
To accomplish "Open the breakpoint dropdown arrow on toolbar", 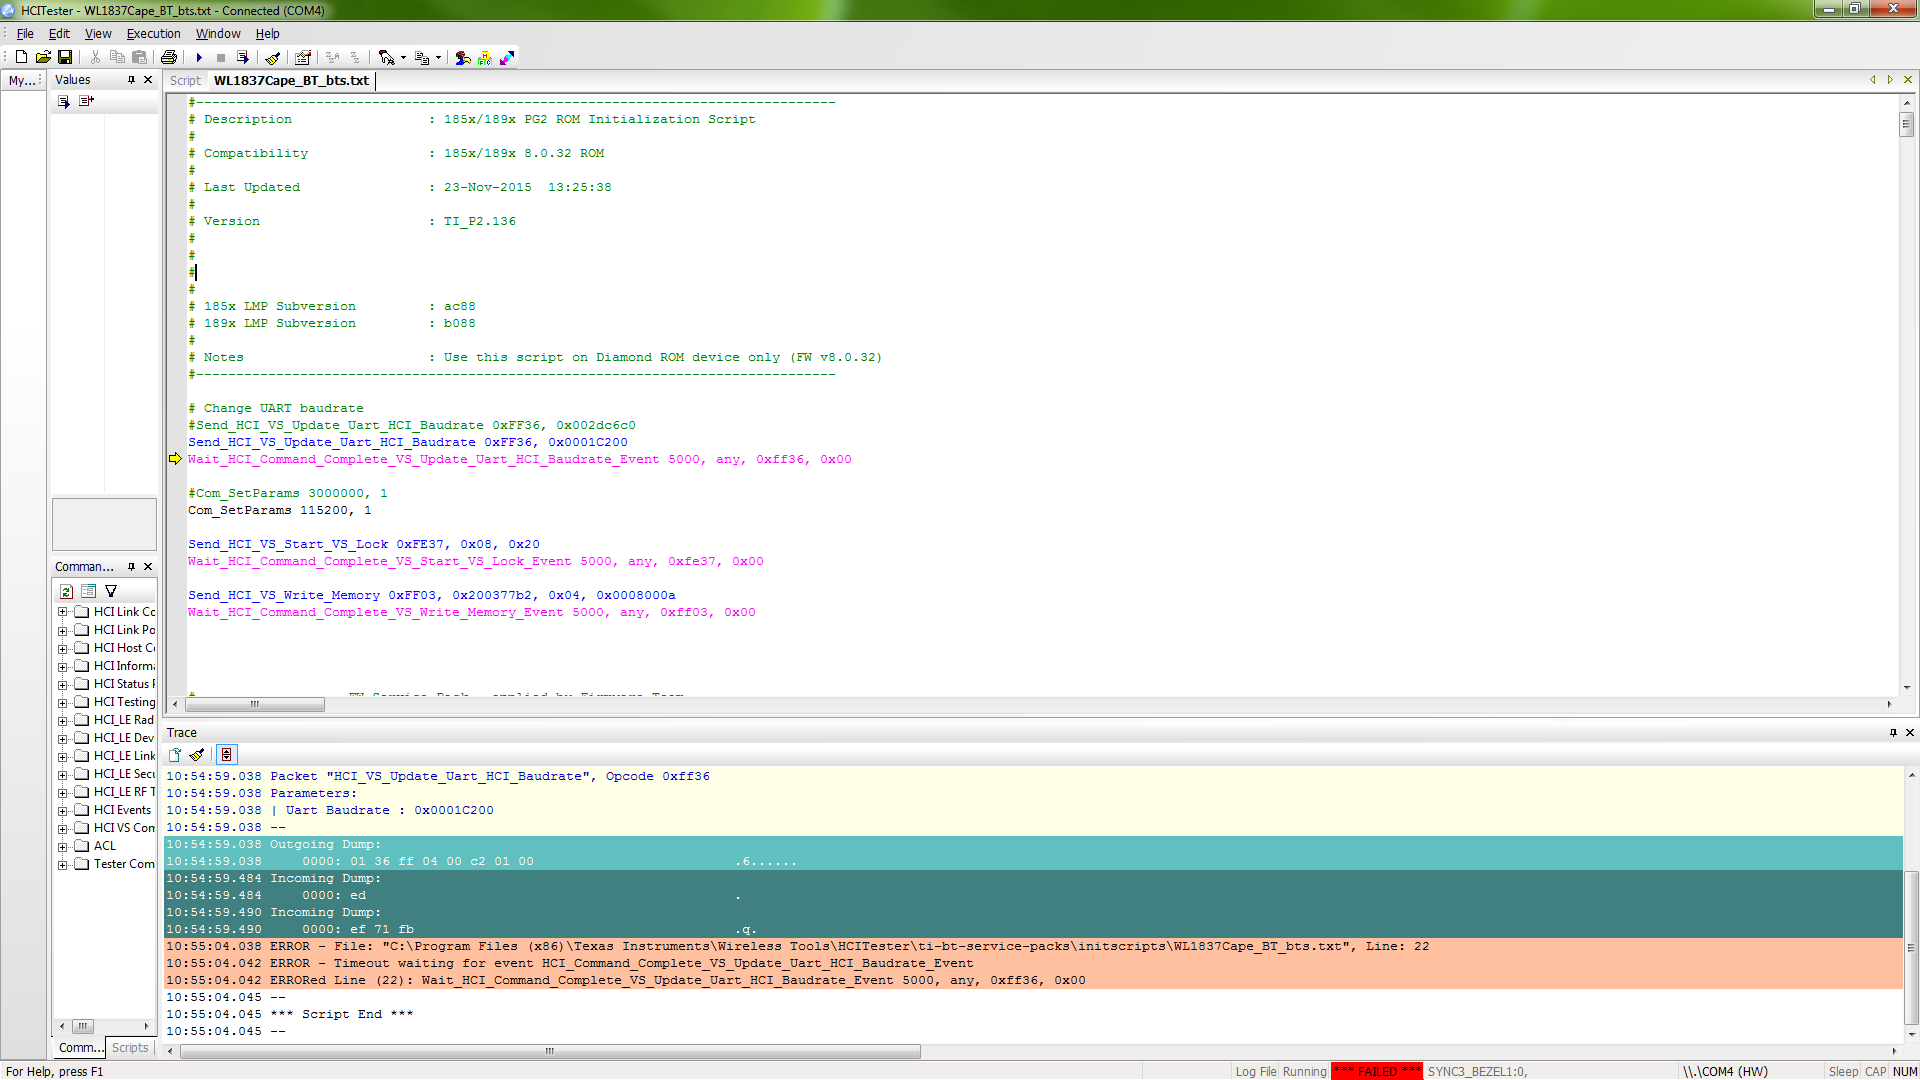I will [403, 57].
